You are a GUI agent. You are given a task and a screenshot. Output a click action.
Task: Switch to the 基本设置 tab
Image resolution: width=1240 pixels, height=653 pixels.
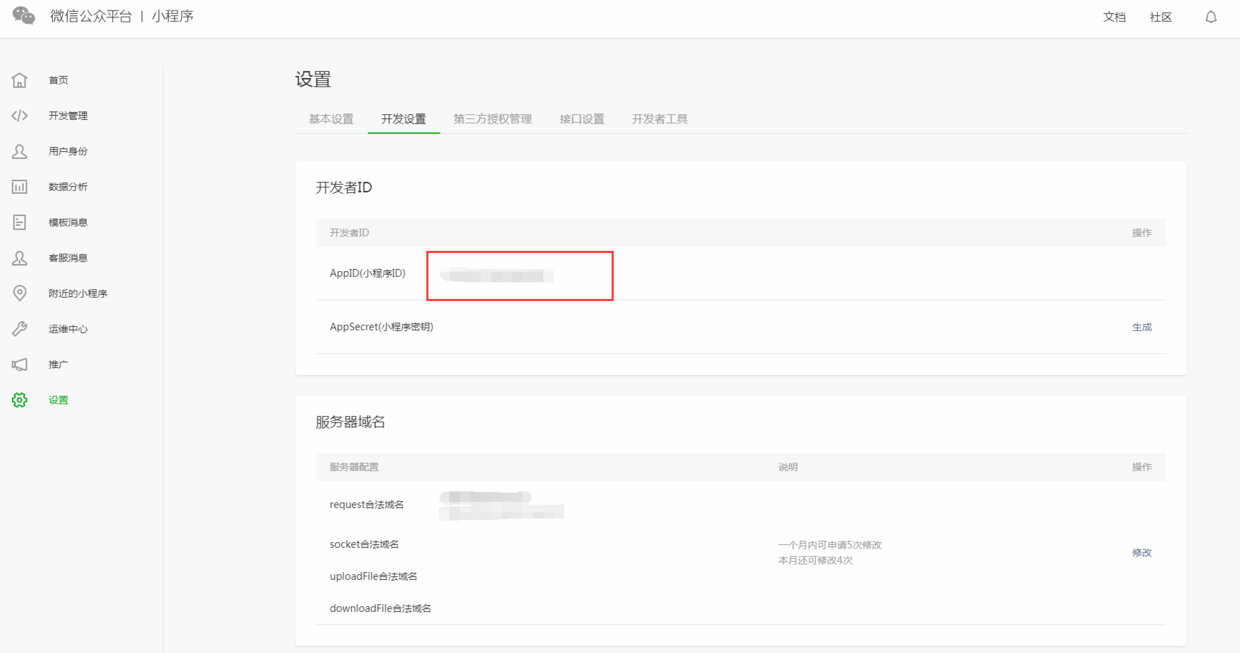(331, 119)
